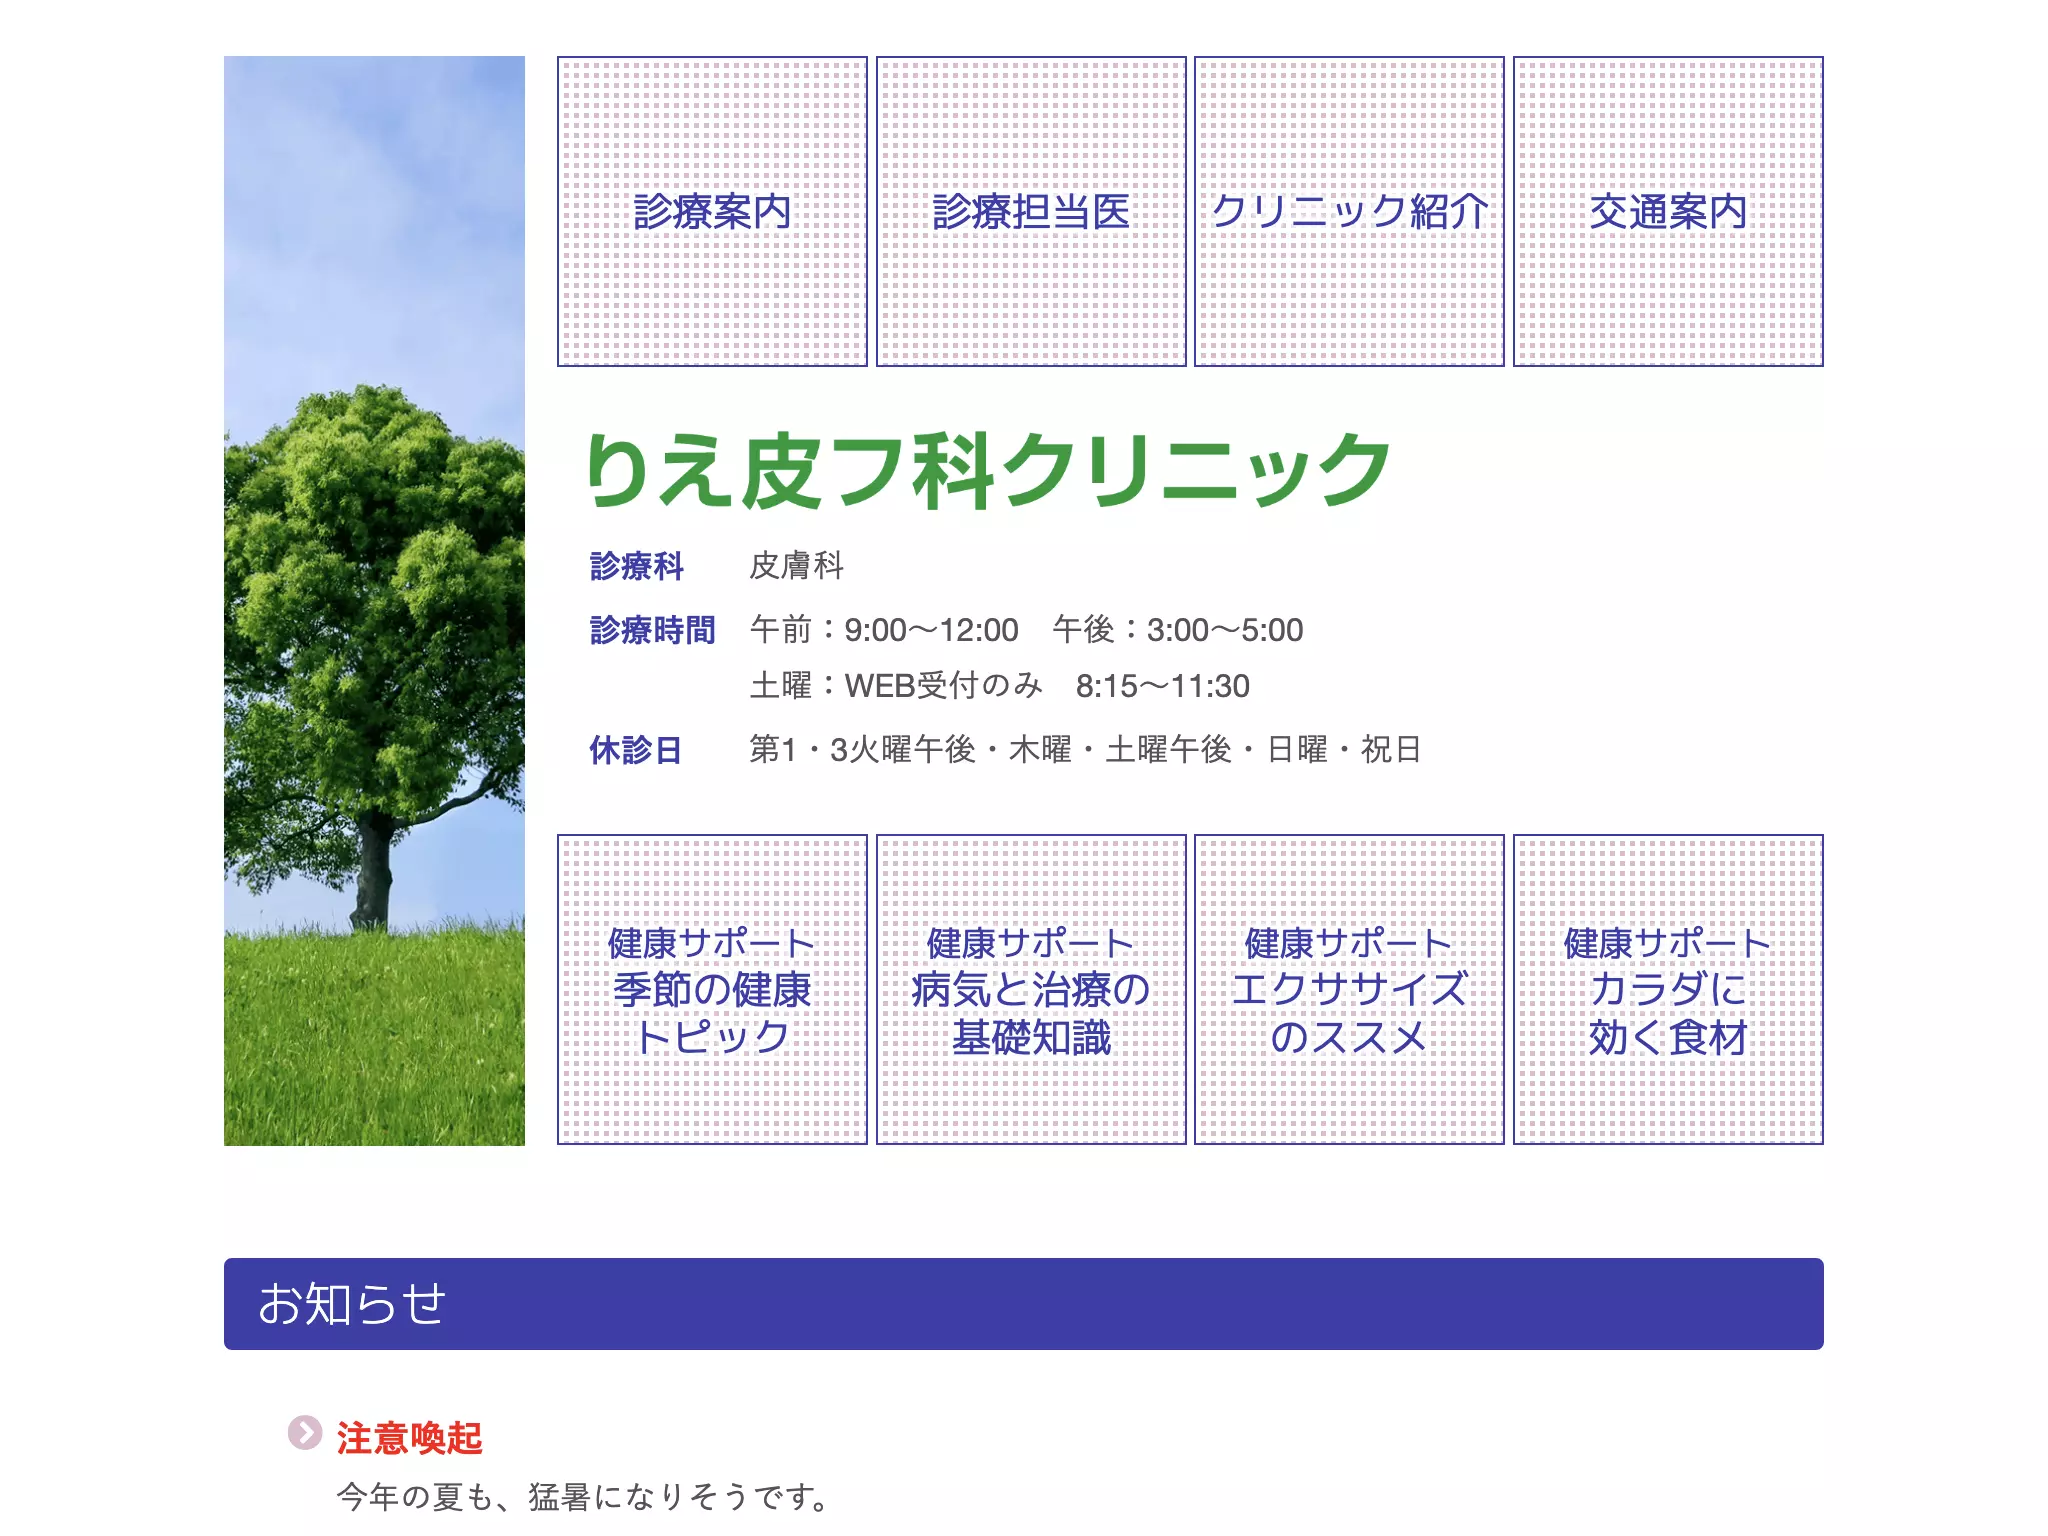
Task: Open the 診療案内 navigation tile
Action: click(x=712, y=211)
